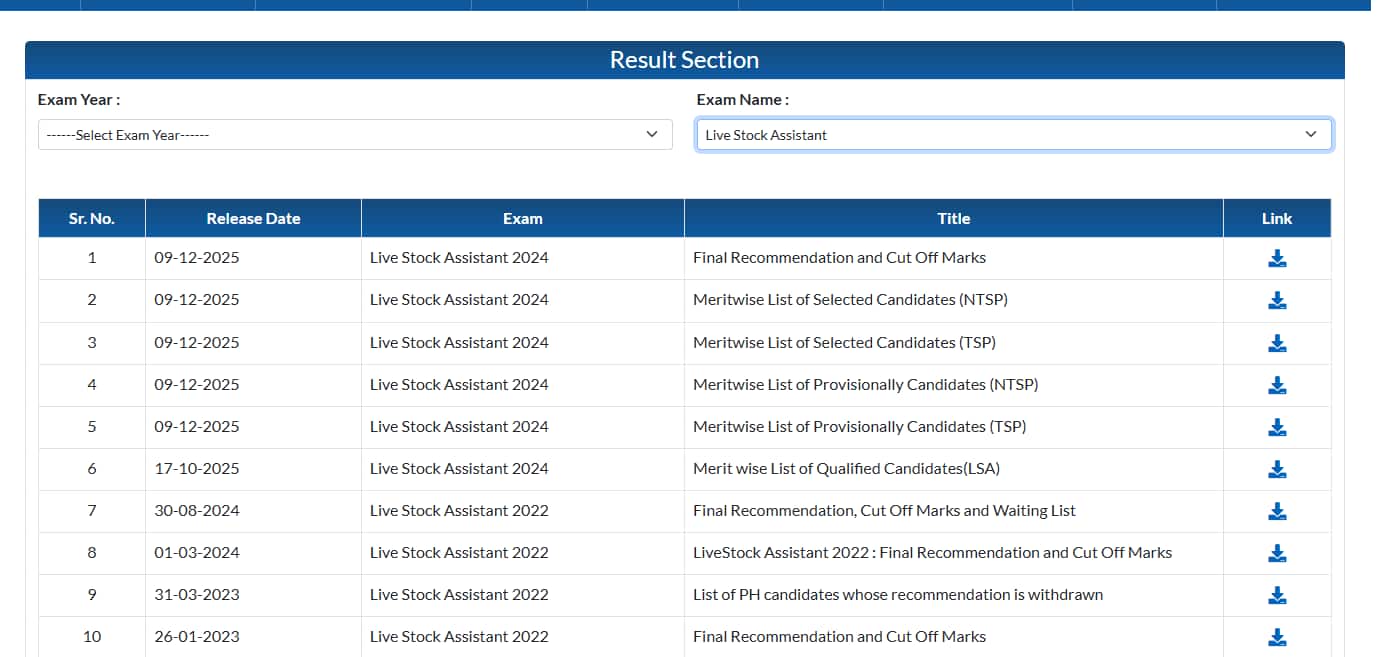Download row 8 LiveStock Assistant 2022 result
The width and height of the screenshot is (1380, 657).
1276,553
